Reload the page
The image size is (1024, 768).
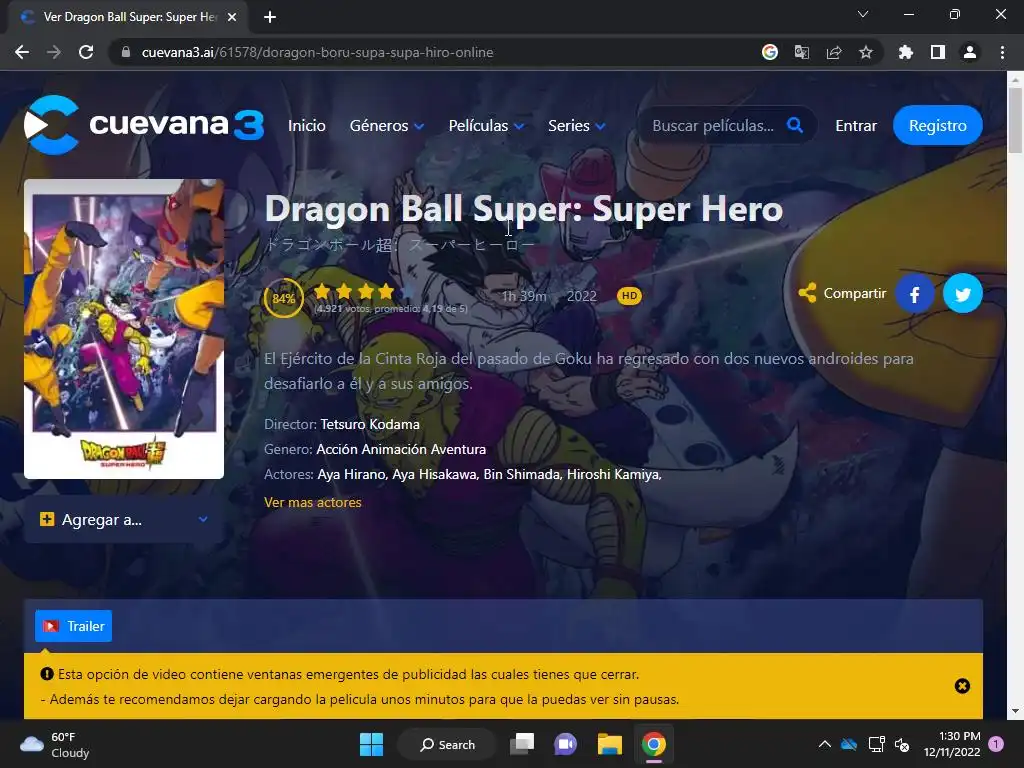(86, 52)
